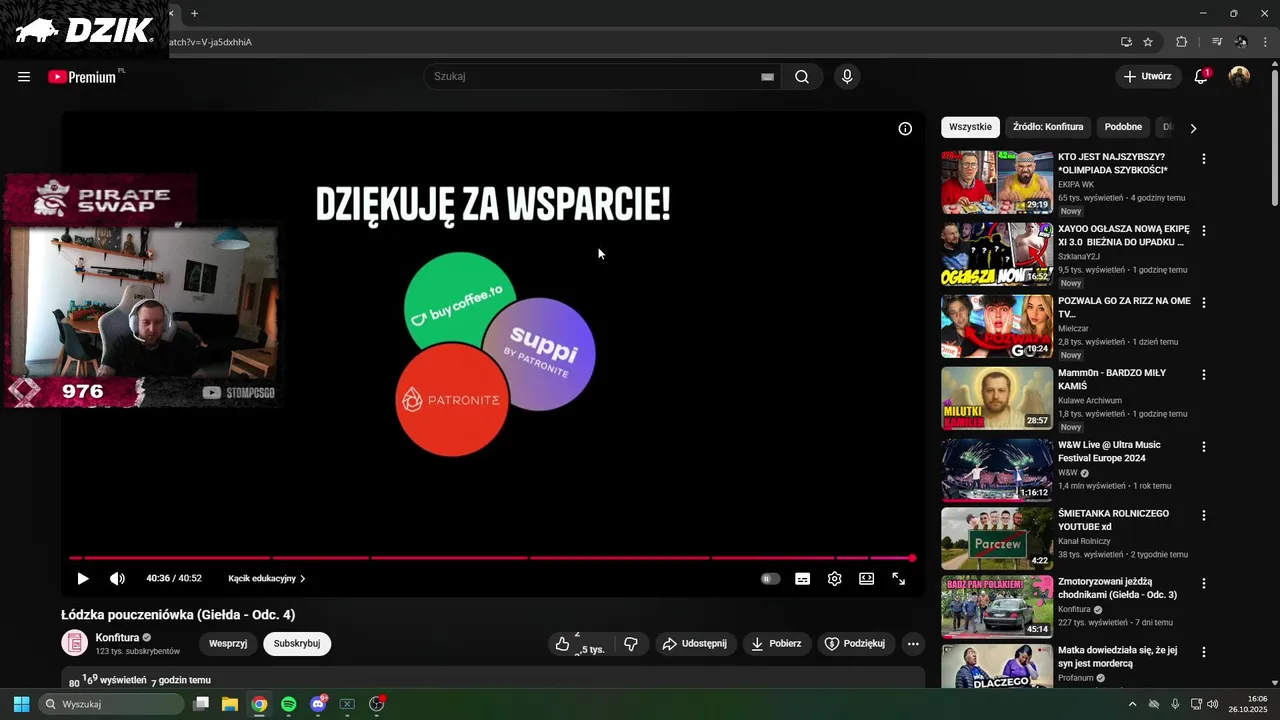The height and width of the screenshot is (720, 1280).
Task: Toggle autoplay switch in player
Action: coord(770,579)
